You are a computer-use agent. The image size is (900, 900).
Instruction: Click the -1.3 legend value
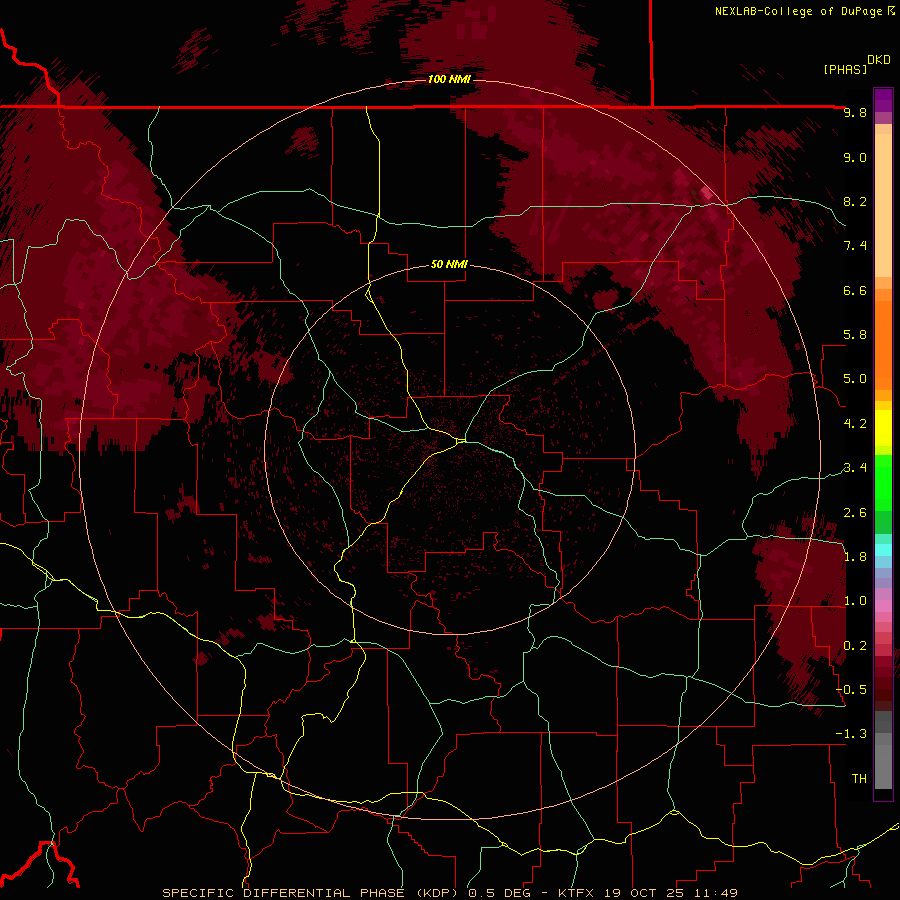(x=851, y=734)
